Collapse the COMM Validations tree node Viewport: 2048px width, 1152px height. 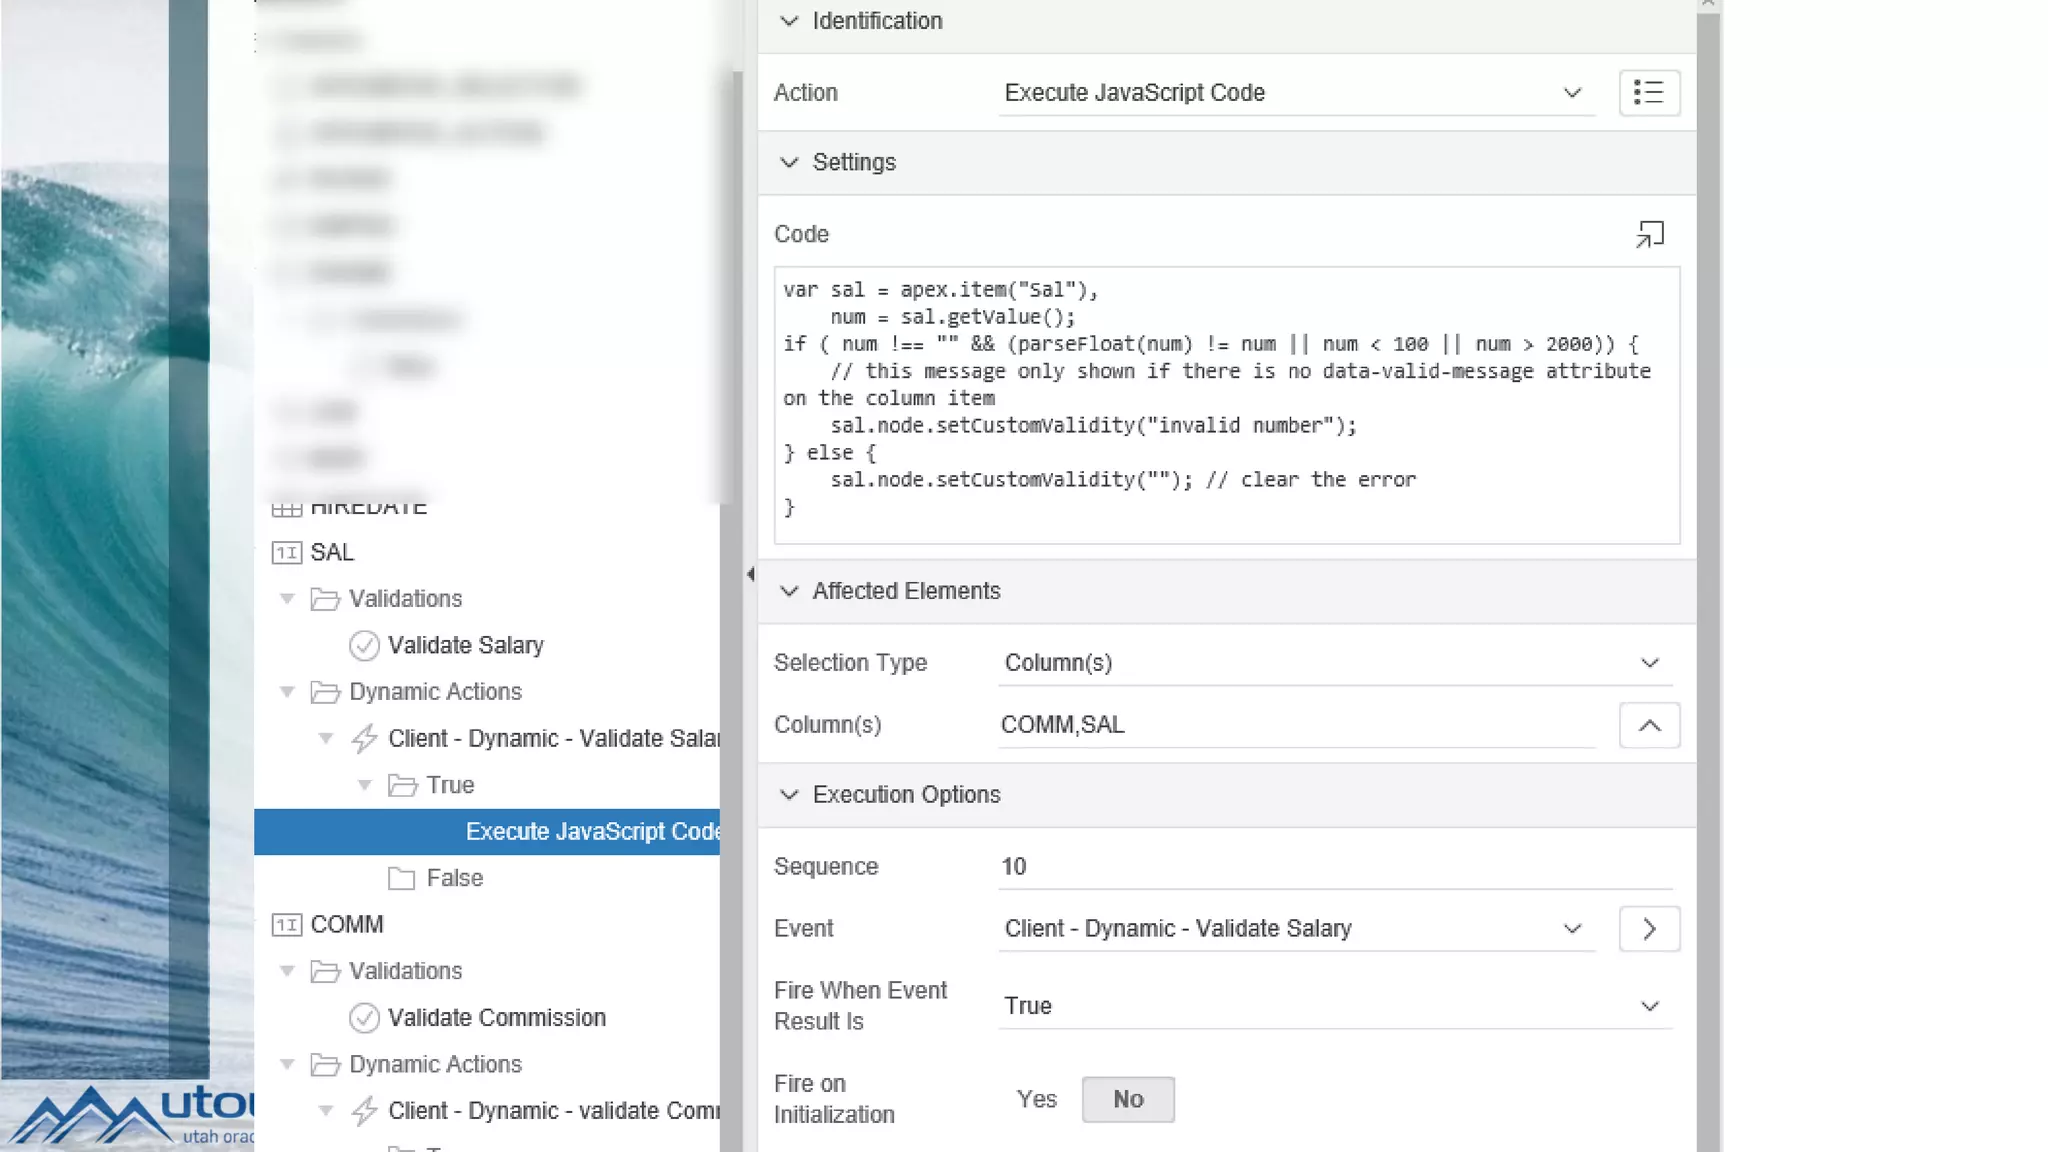coord(287,971)
